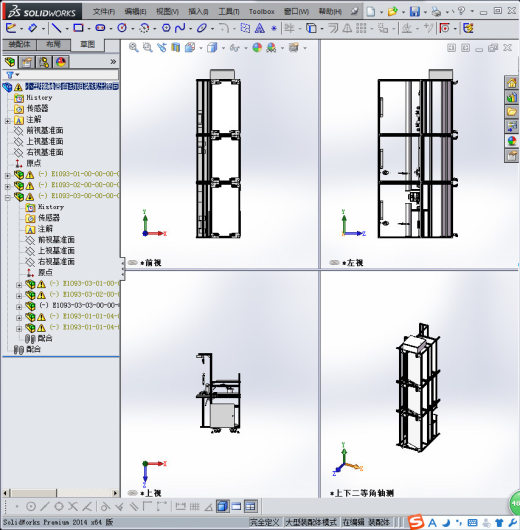Select the Straight Slot sketch tool

100,28
